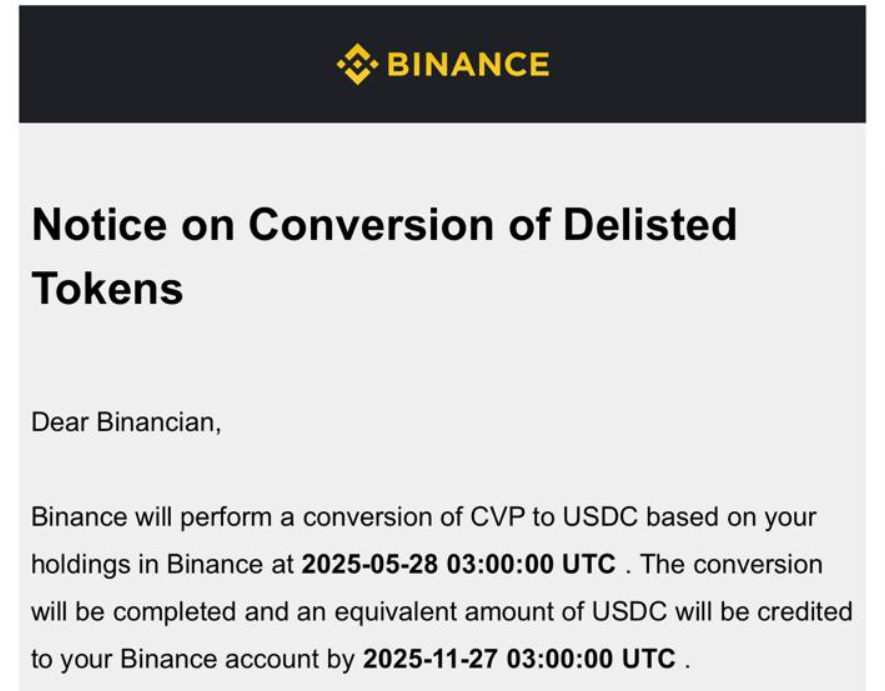Click the word "credited" in the paragraph
This screenshot has height=691, width=885.
pos(804,611)
